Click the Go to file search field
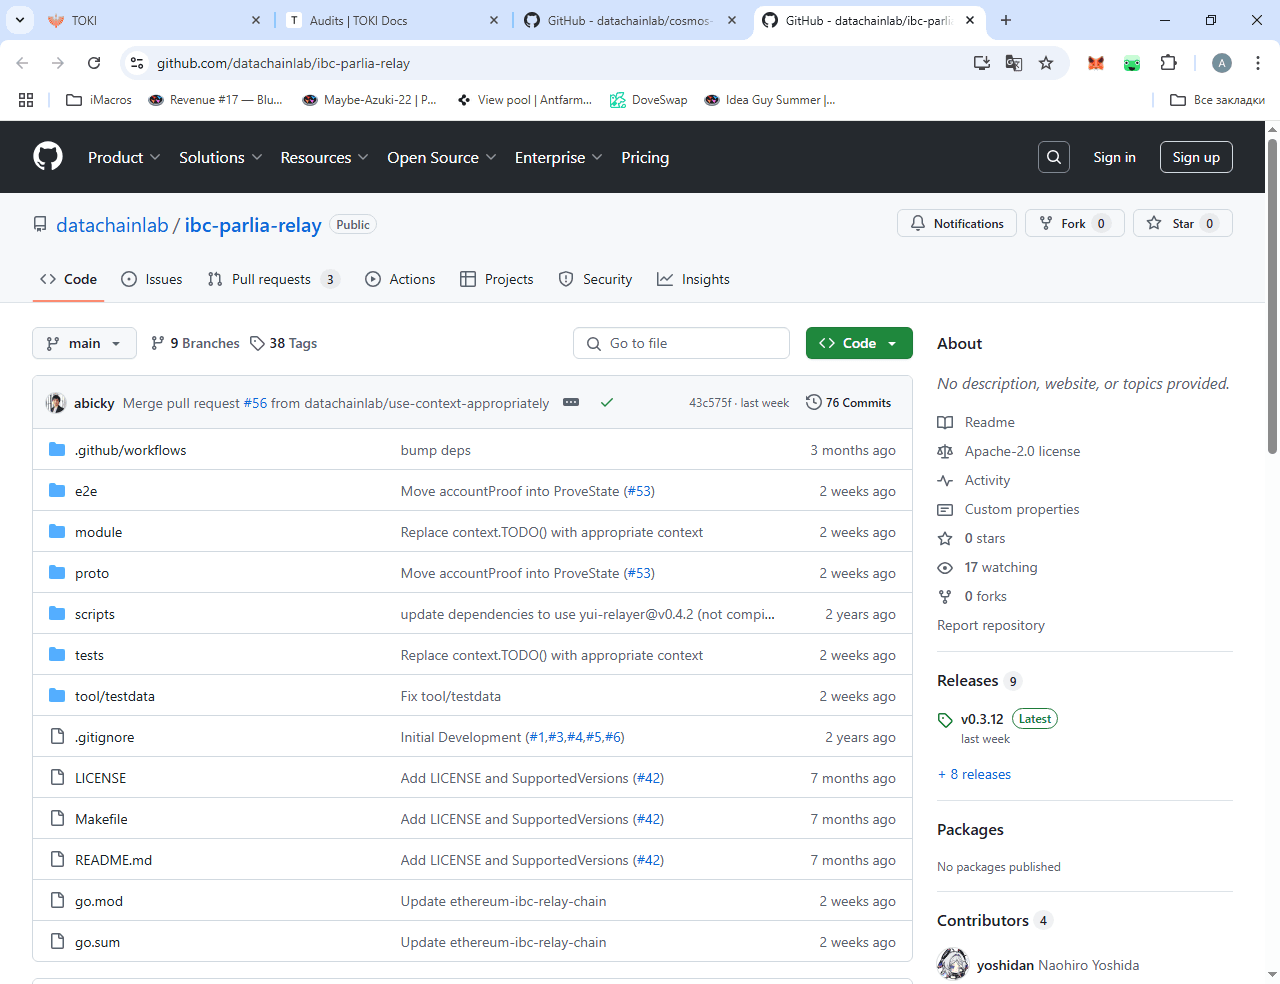The width and height of the screenshot is (1280, 984). point(681,343)
